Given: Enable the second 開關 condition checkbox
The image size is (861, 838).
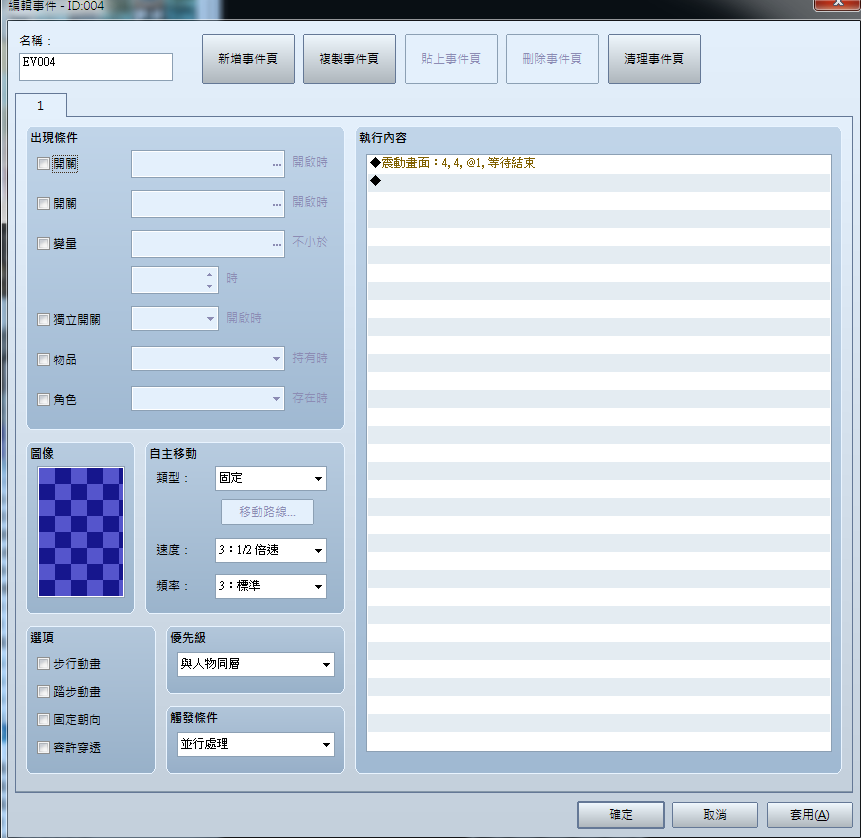Looking at the screenshot, I should [43, 204].
